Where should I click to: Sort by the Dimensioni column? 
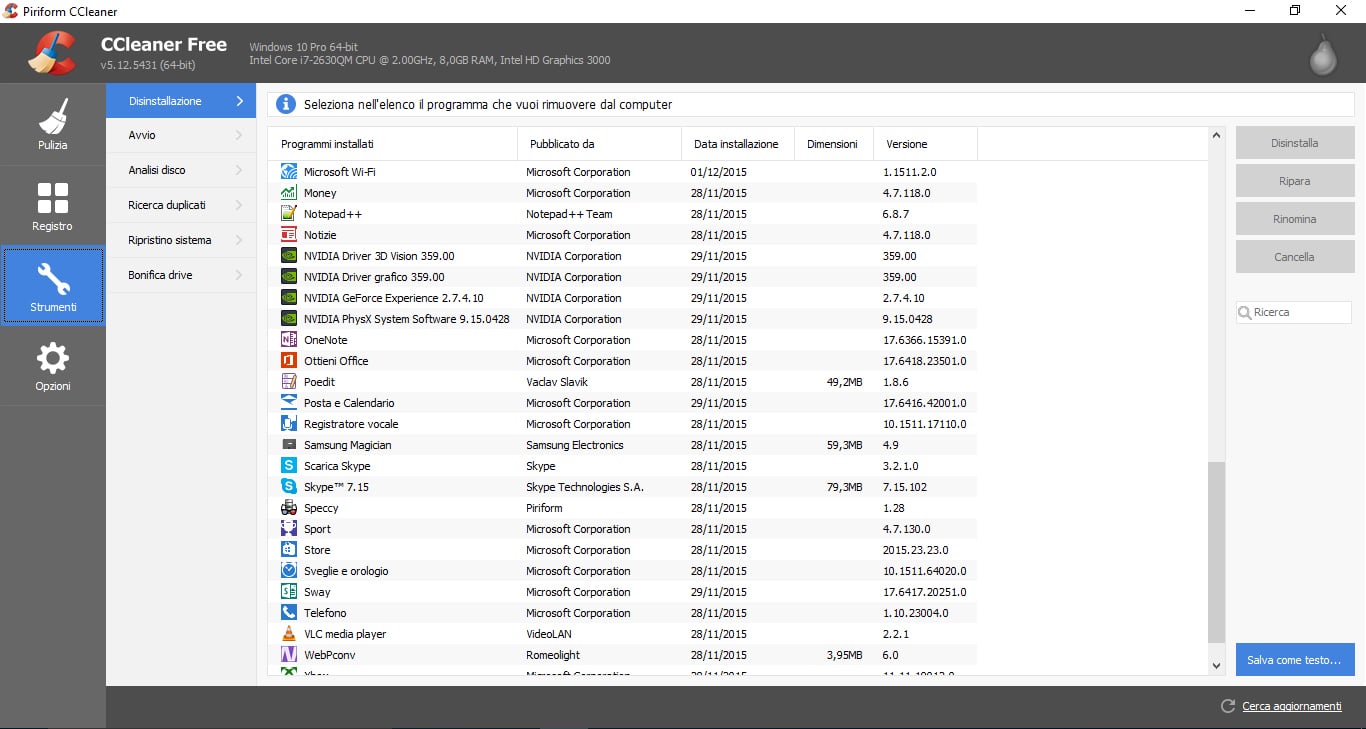point(832,143)
